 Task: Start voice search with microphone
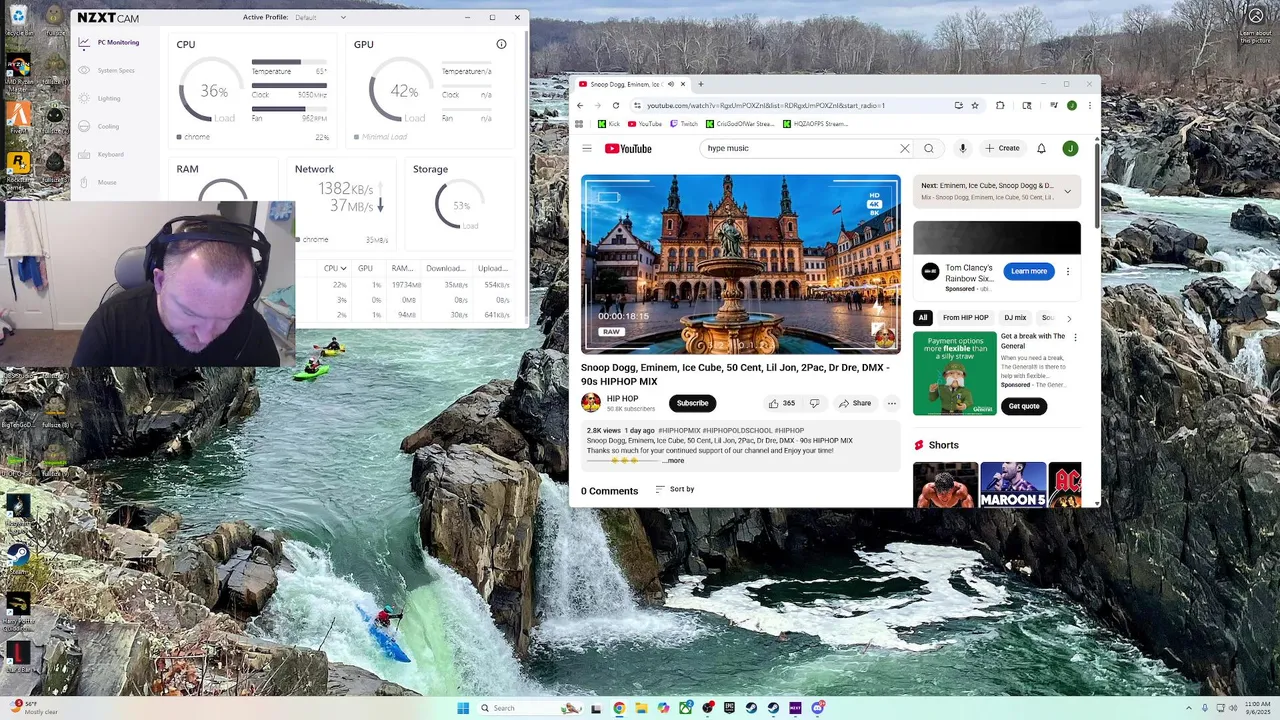point(963,148)
